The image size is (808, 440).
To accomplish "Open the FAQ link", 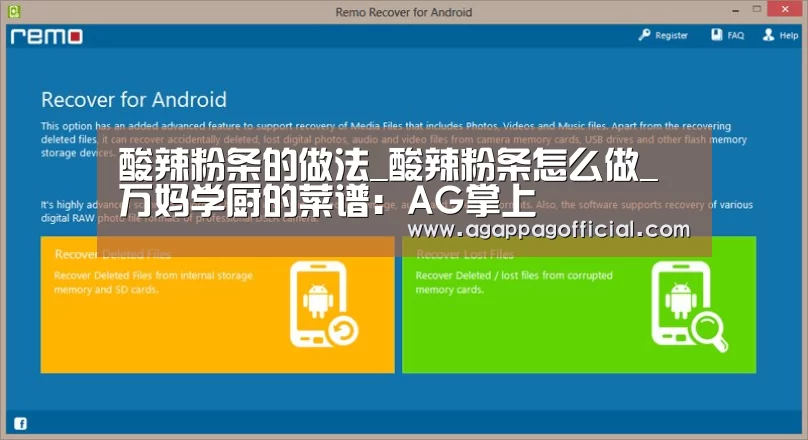I will (x=735, y=36).
